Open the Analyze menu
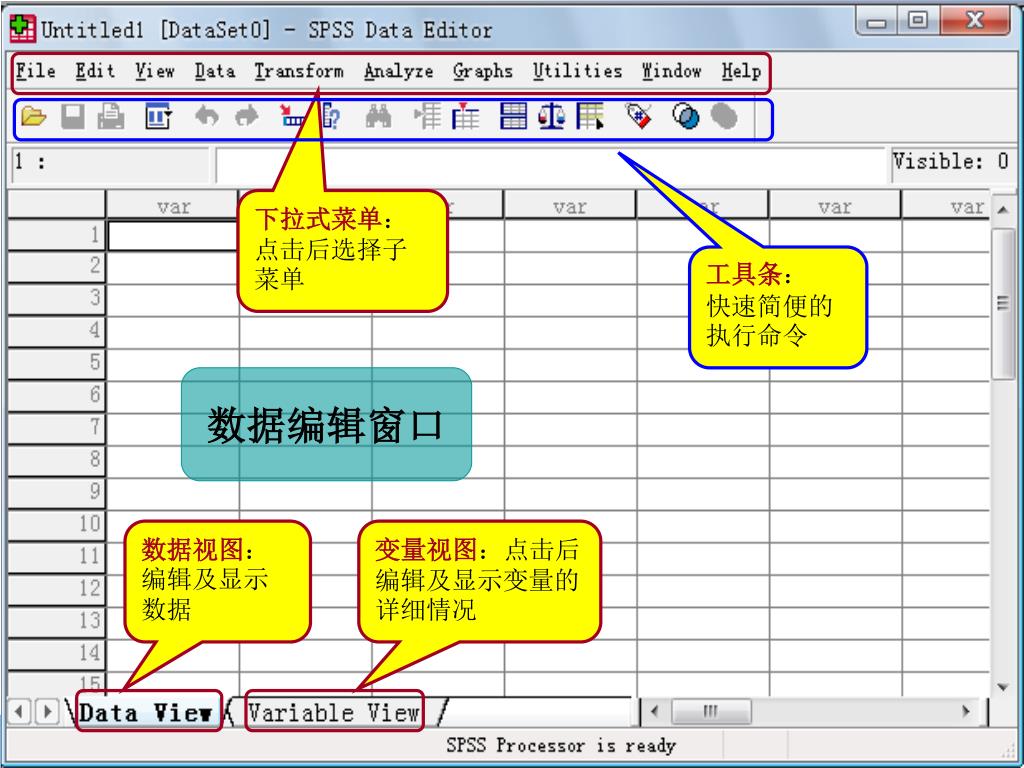The image size is (1024, 768). (398, 71)
